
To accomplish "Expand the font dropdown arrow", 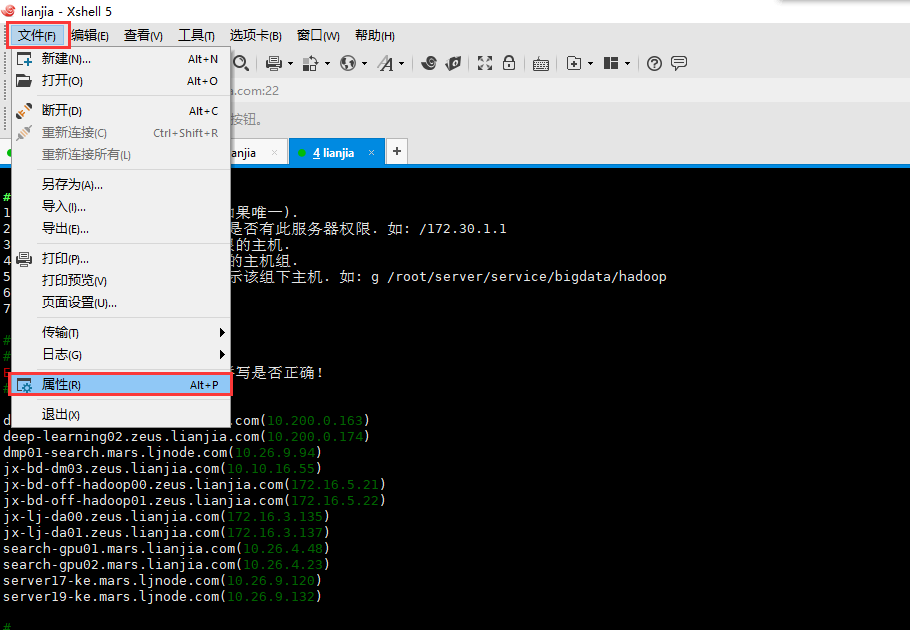I will point(402,63).
